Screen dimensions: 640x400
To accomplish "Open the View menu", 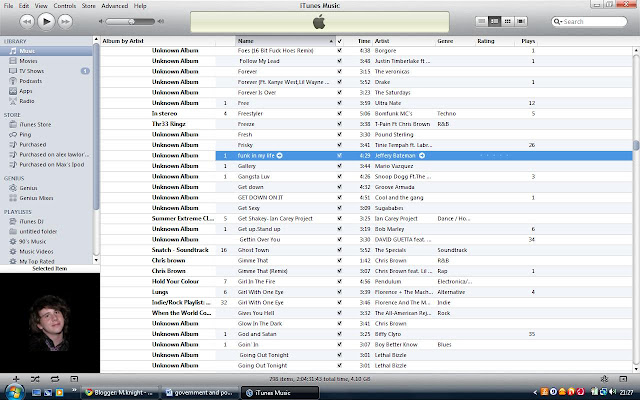I will click(41, 6).
